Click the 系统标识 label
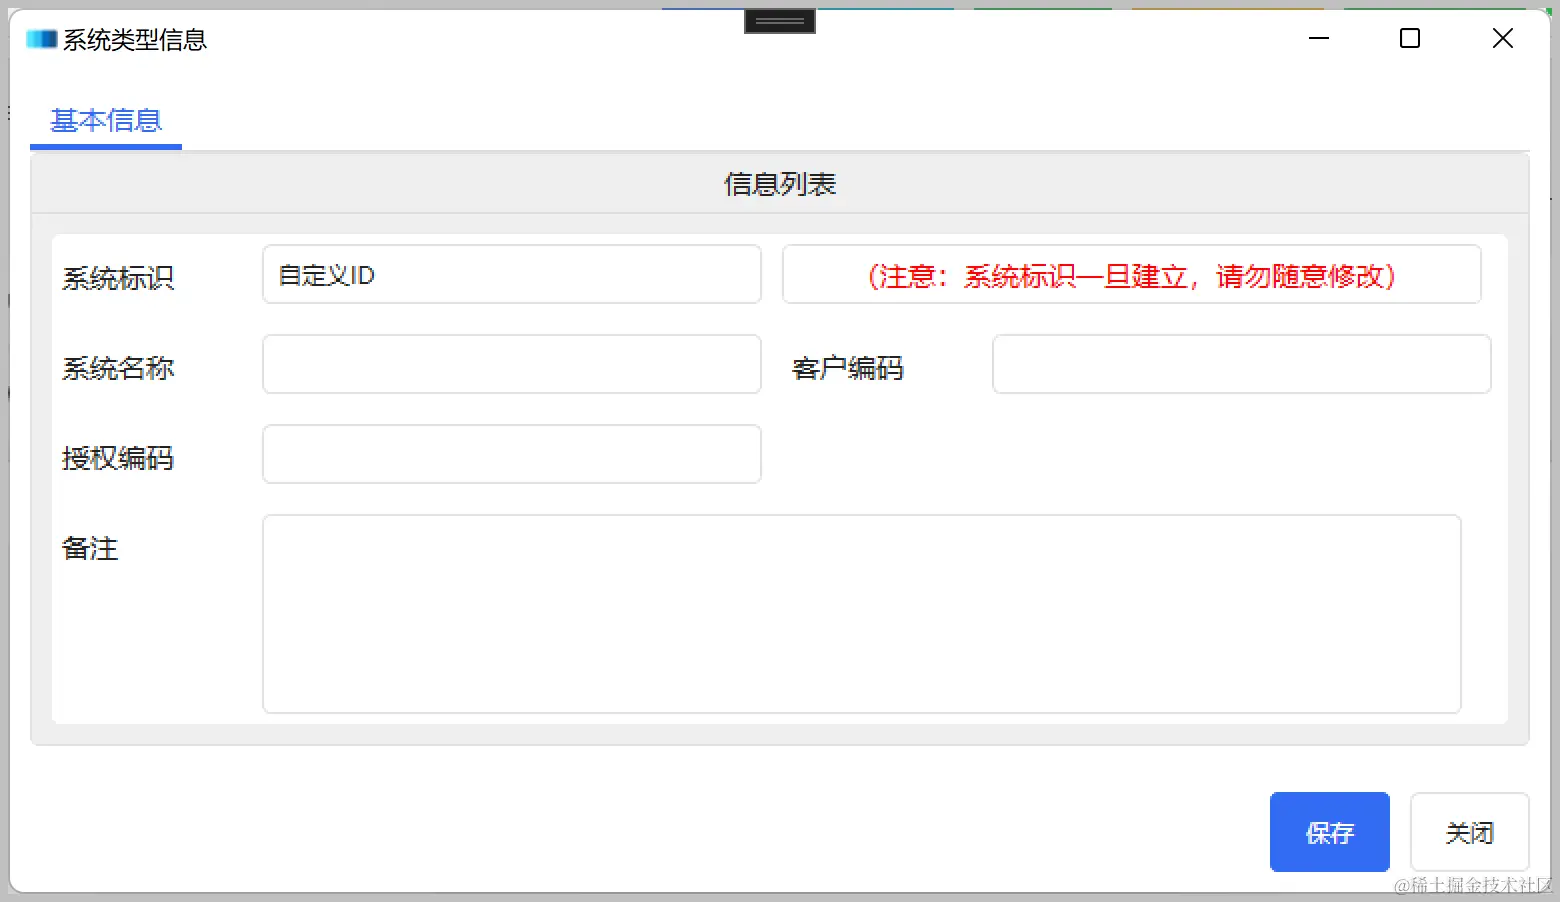 [x=118, y=278]
